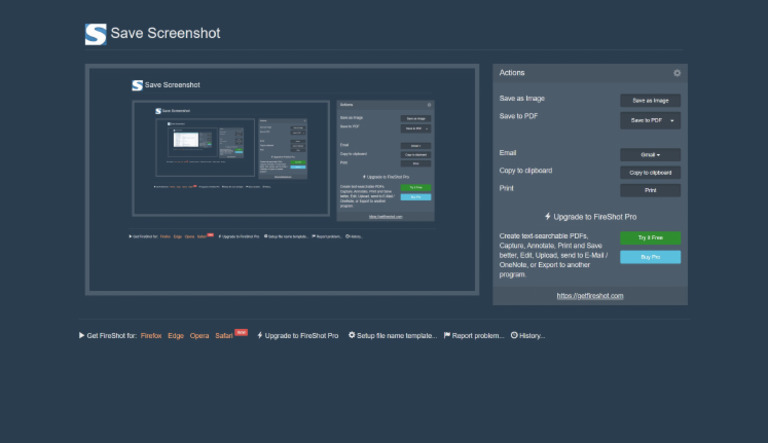Click the Save as Image label

[522, 98]
